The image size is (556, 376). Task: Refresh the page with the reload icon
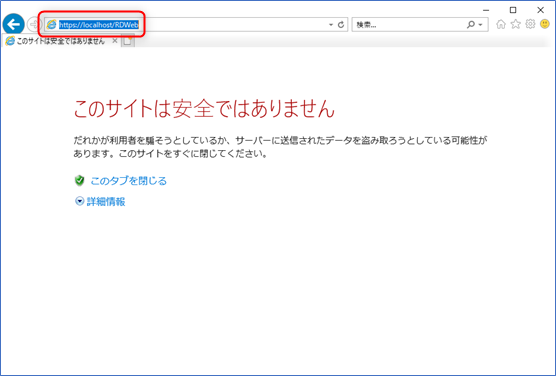coord(341,25)
